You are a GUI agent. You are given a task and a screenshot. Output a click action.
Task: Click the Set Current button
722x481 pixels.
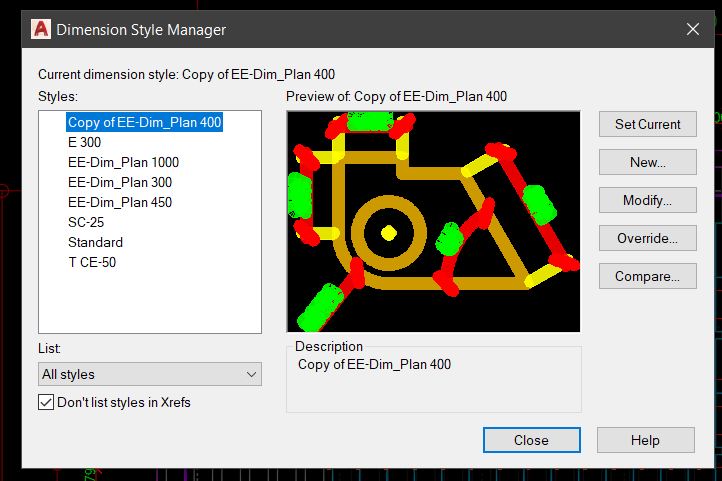(x=647, y=124)
